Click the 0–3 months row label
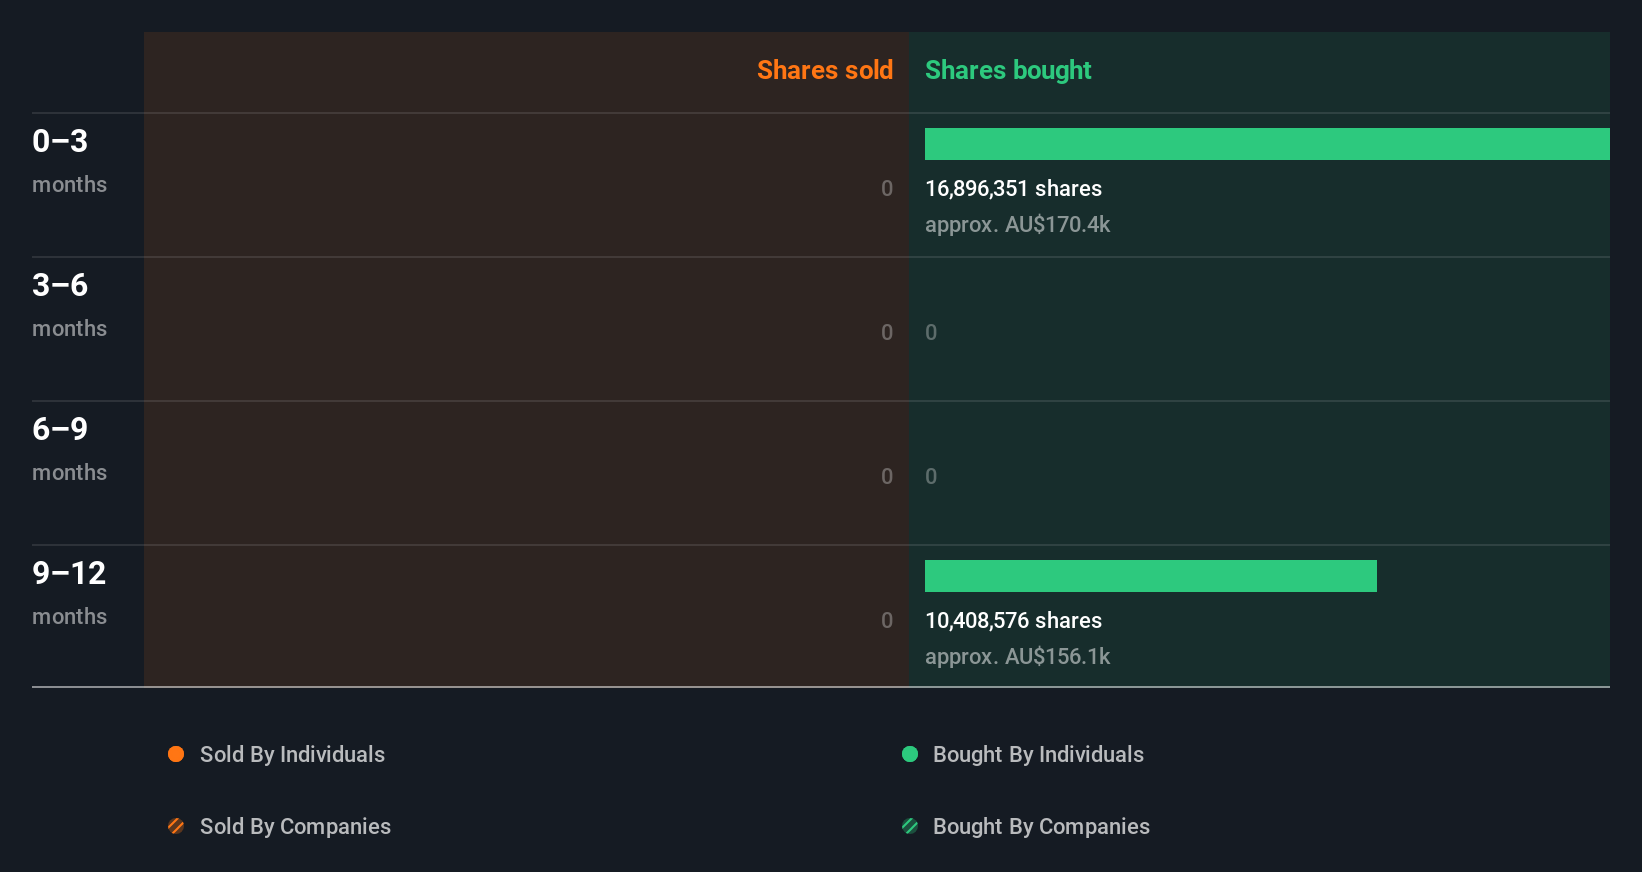The width and height of the screenshot is (1642, 872). pos(69,161)
